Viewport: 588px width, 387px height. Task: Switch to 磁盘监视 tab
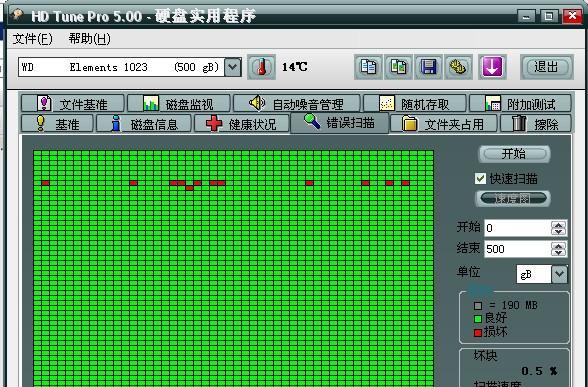point(178,104)
